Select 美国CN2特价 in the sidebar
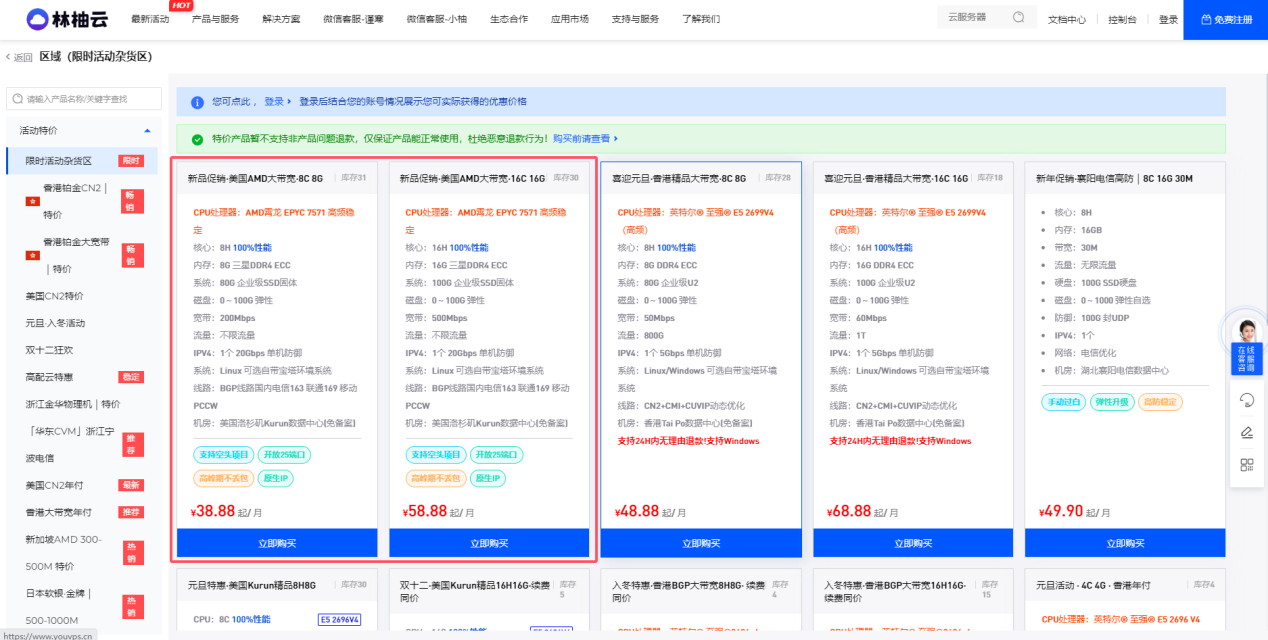This screenshot has height=640, width=1268. tap(55, 296)
